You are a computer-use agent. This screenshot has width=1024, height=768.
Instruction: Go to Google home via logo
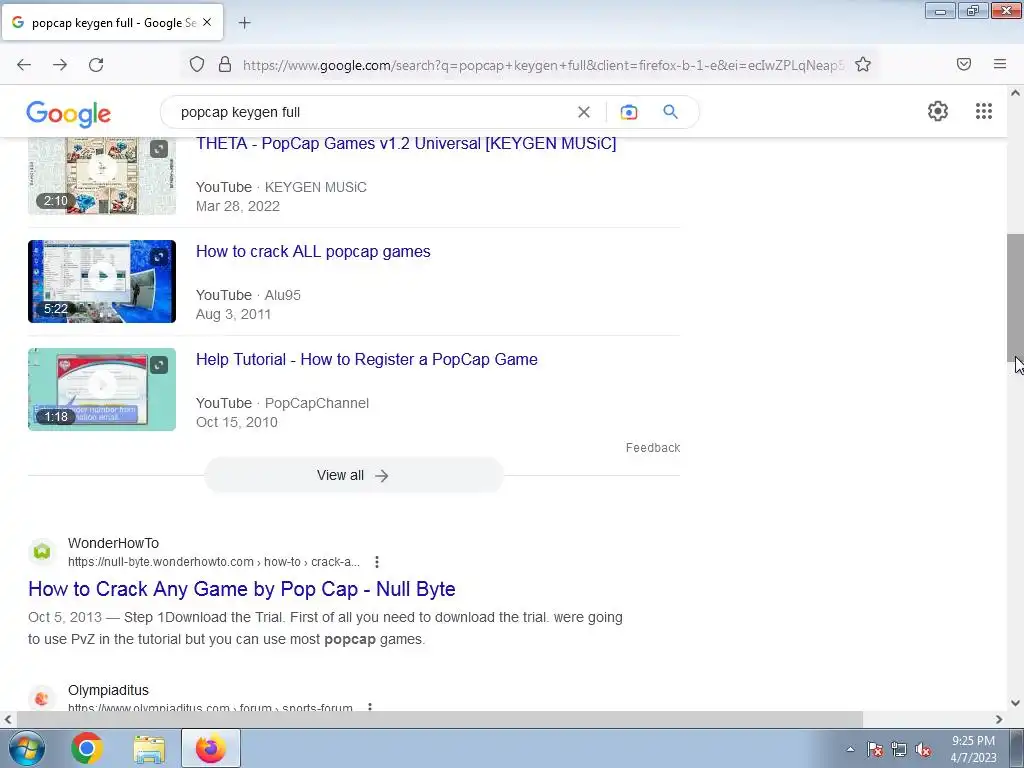[69, 114]
